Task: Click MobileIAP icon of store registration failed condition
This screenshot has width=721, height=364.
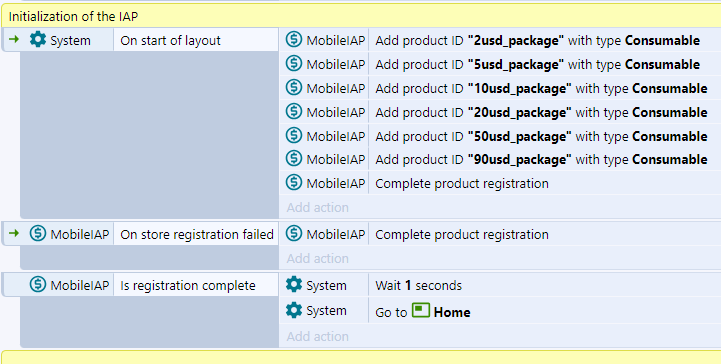Action: [x=38, y=234]
